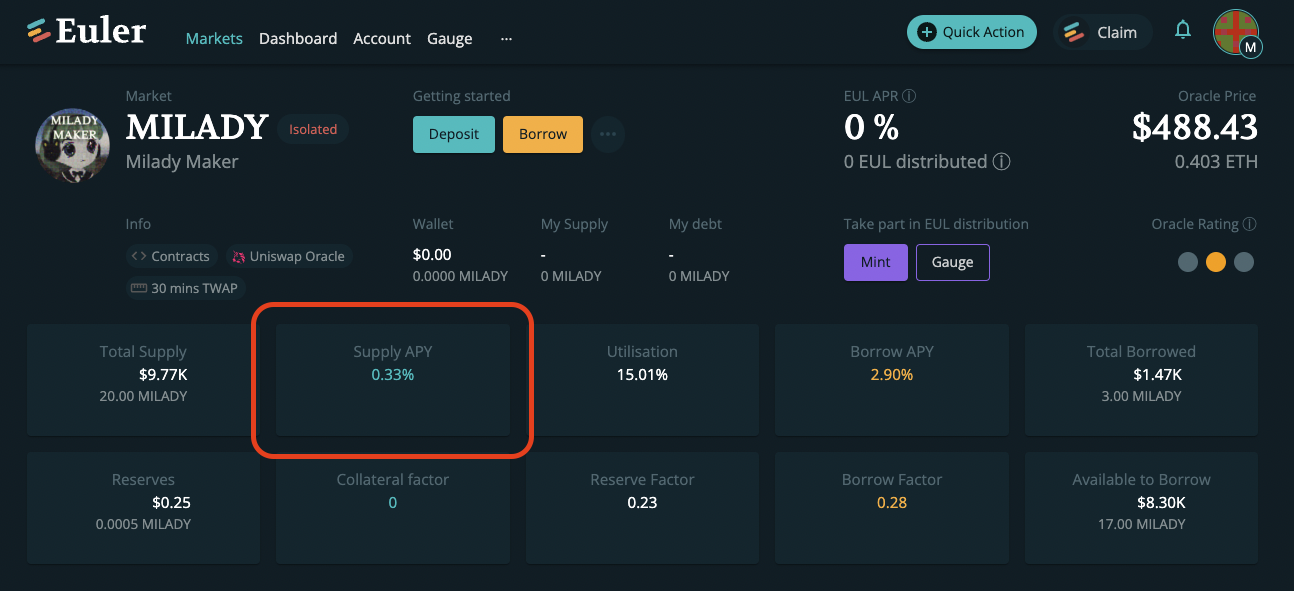Click the EUL distributed info icon

(1001, 162)
